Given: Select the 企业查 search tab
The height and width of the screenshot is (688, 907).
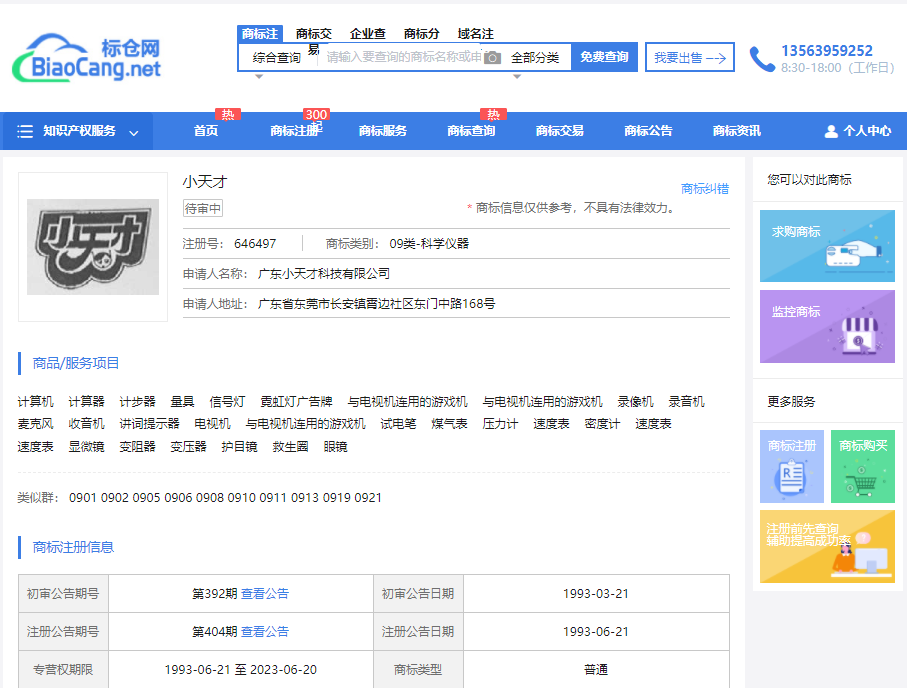Looking at the screenshot, I should click(x=367, y=34).
